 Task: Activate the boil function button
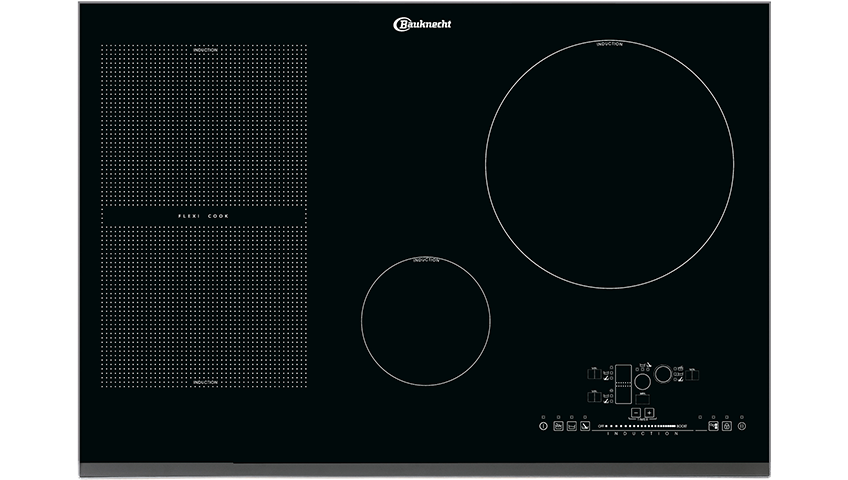[x=559, y=426]
